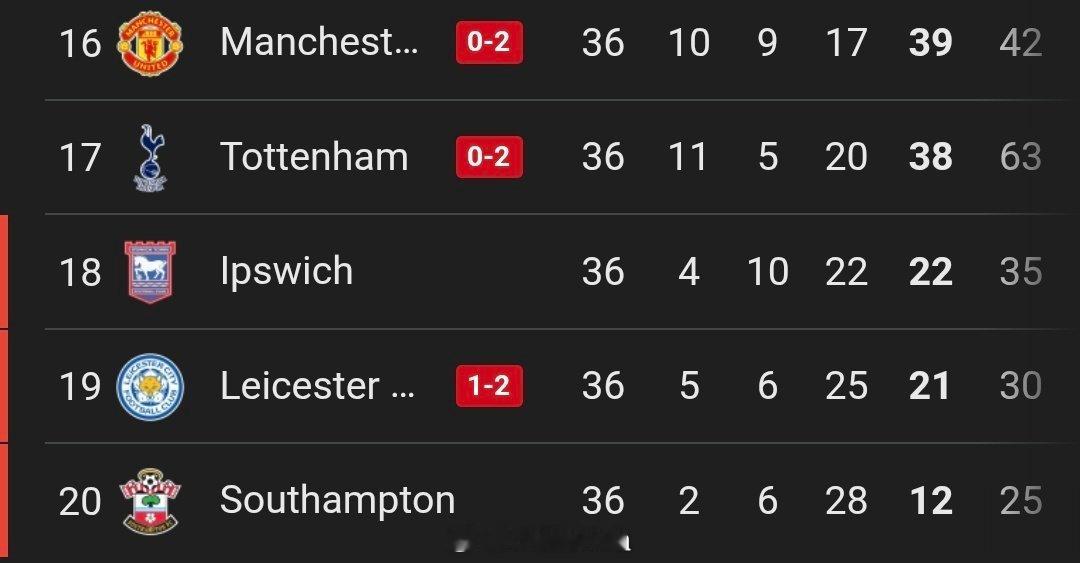The height and width of the screenshot is (563, 1080).
Task: Select the Ipswich team name
Action: (287, 271)
